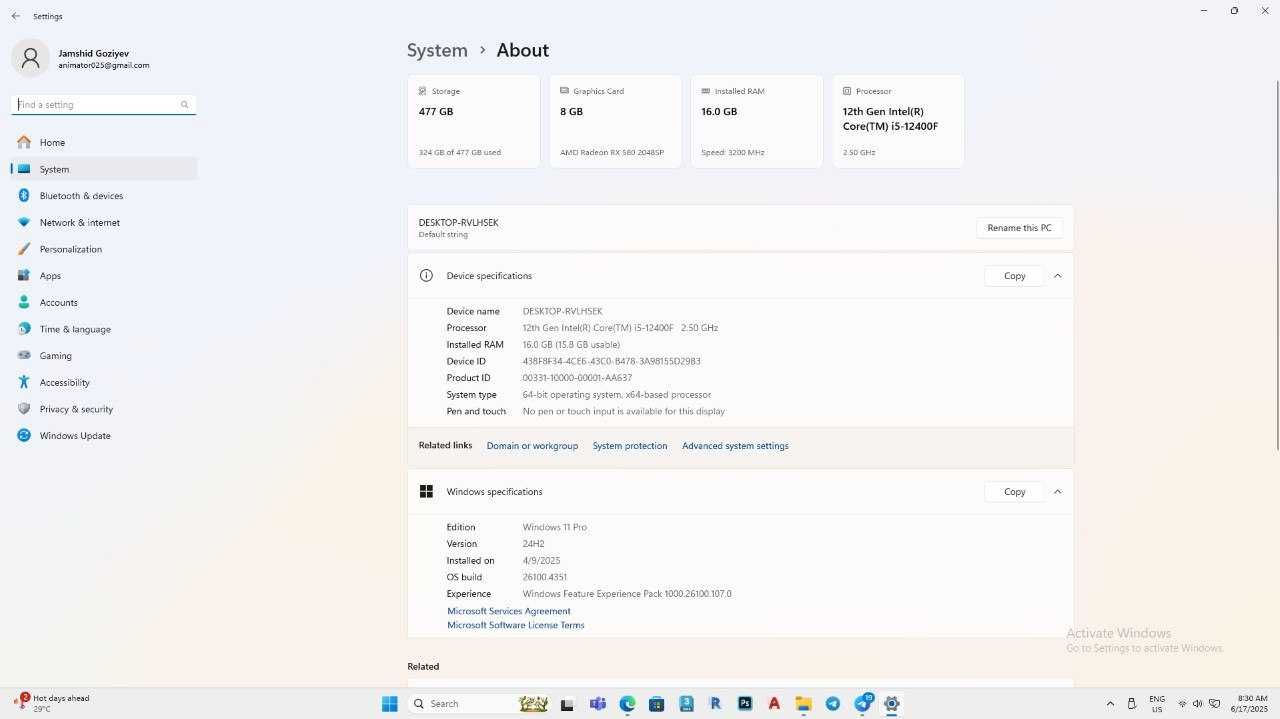The width and height of the screenshot is (1280, 719).
Task: Open the Storage 477 GB card
Action: (x=474, y=121)
